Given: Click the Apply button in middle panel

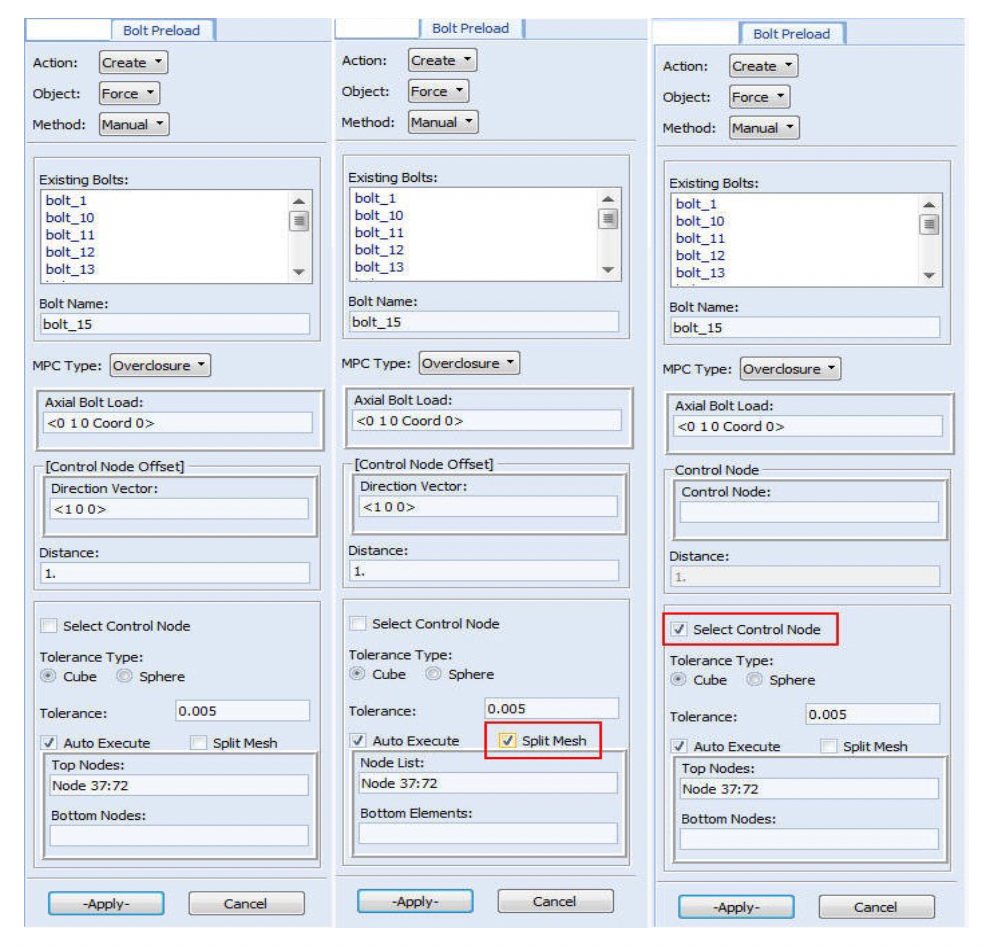Looking at the screenshot, I should (x=415, y=901).
